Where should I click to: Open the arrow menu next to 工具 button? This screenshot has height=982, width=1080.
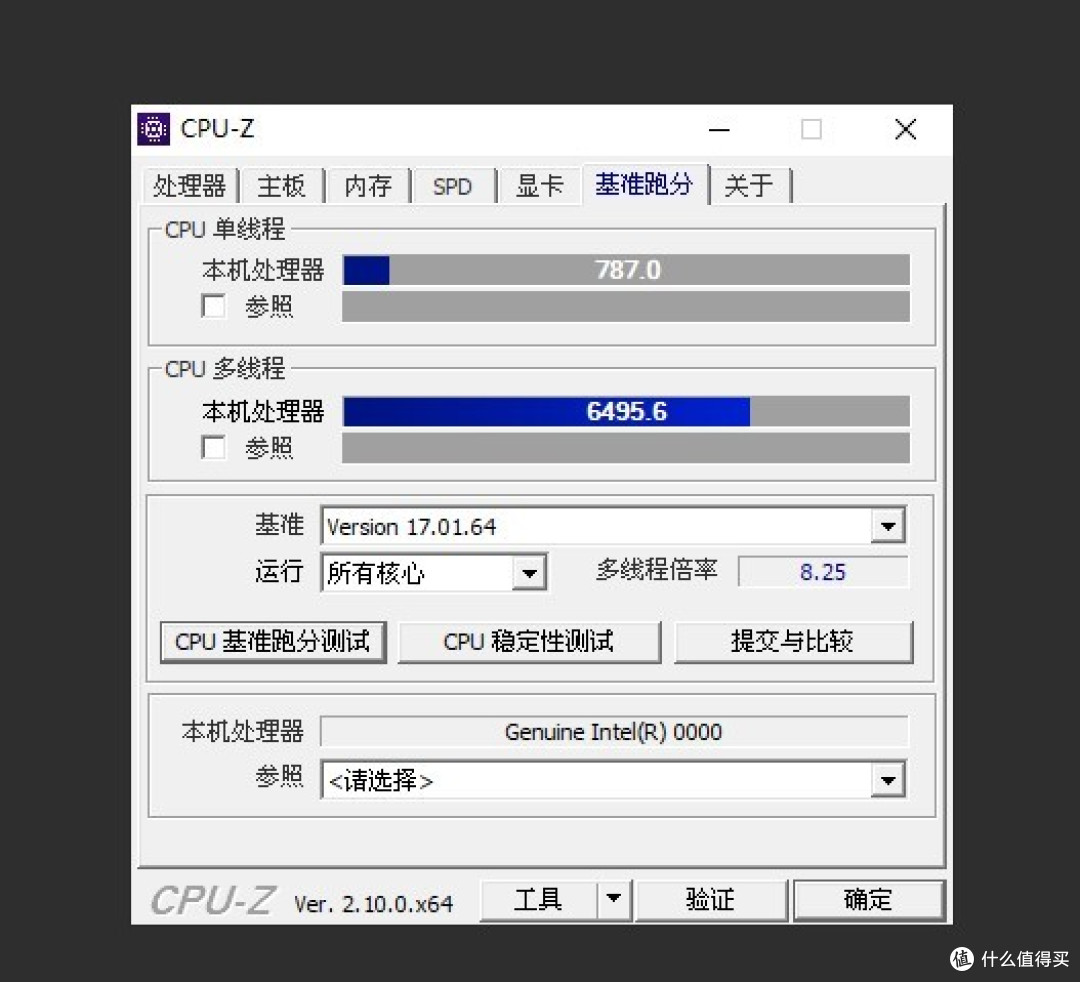[614, 899]
